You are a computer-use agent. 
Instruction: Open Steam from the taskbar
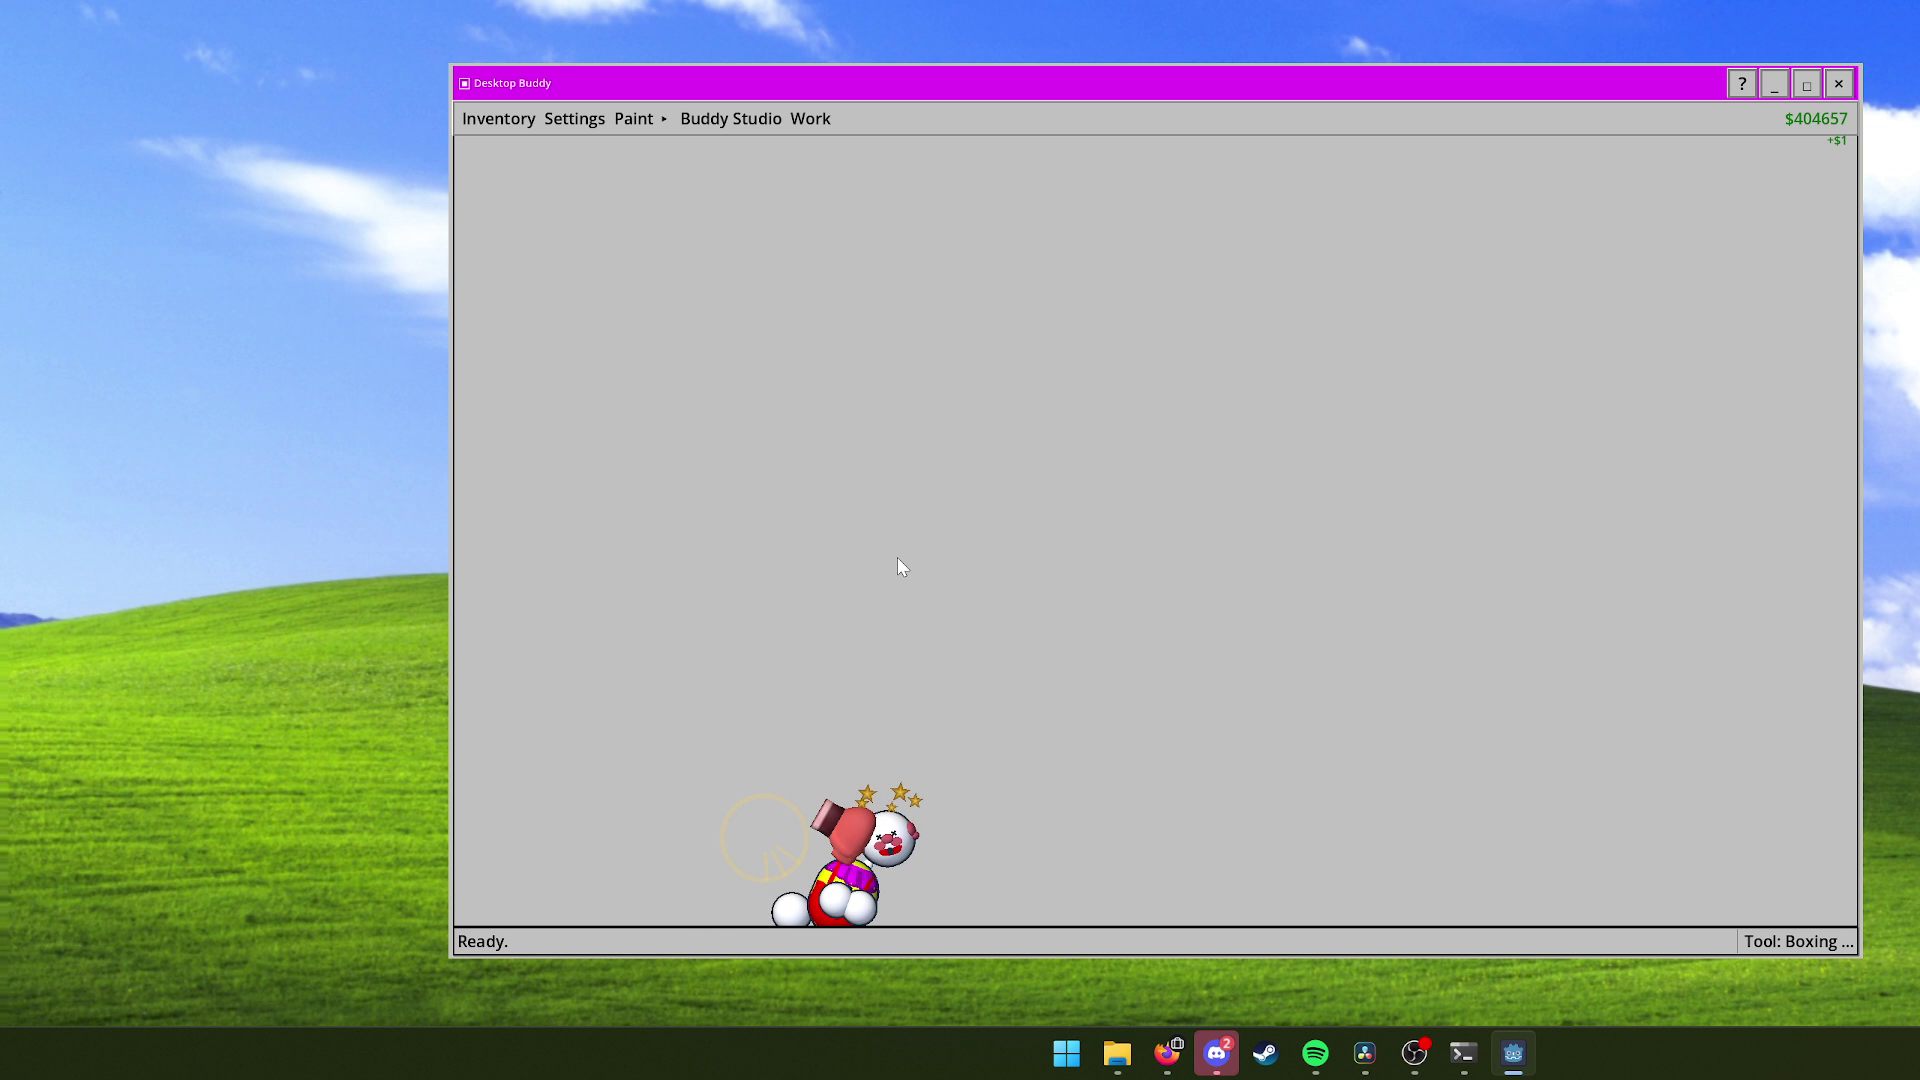(1265, 1053)
